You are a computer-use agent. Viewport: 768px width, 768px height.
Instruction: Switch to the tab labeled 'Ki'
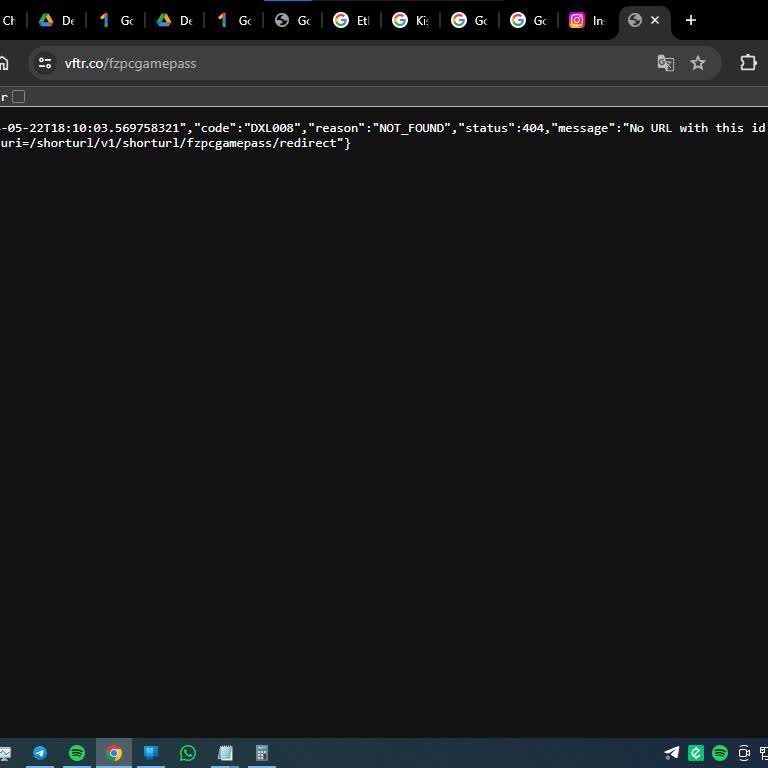click(410, 20)
